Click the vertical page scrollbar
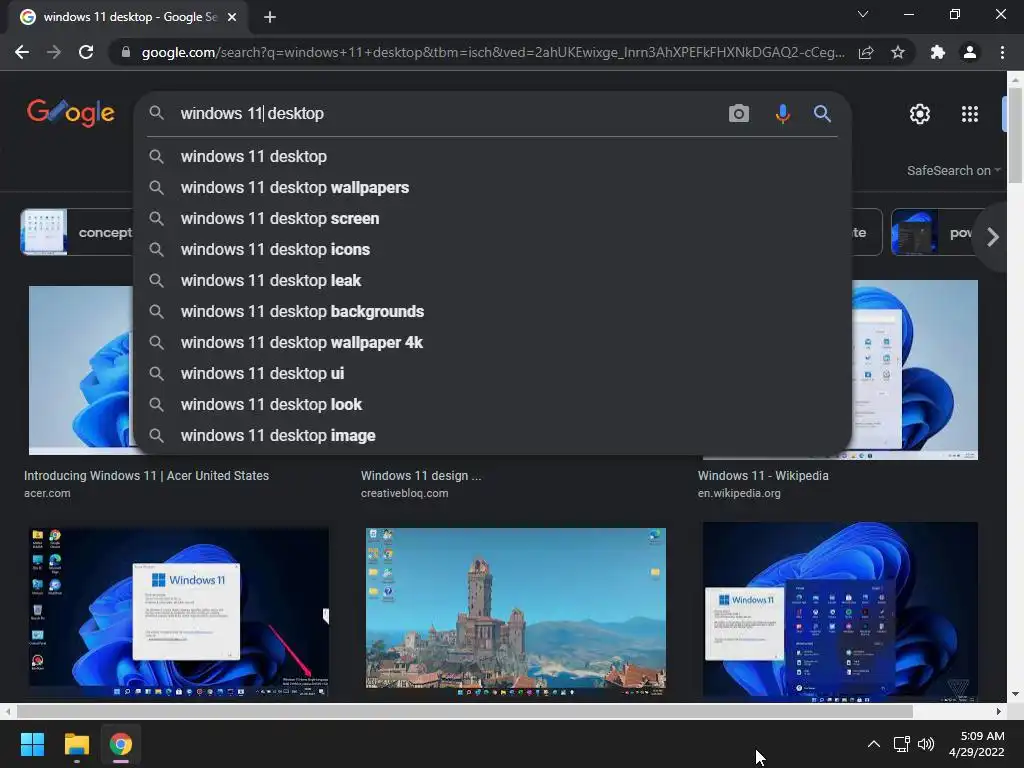Screen dimensions: 1024x768 (1015, 135)
